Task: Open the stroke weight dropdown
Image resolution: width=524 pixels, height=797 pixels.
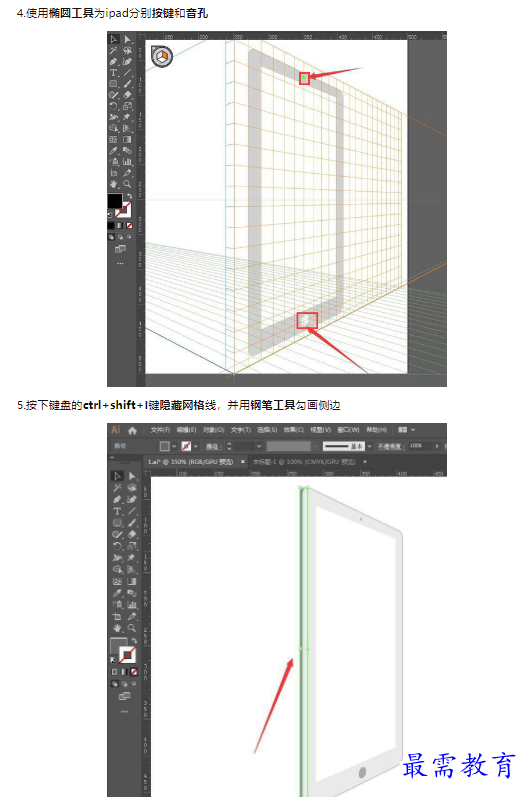Action: [x=259, y=446]
